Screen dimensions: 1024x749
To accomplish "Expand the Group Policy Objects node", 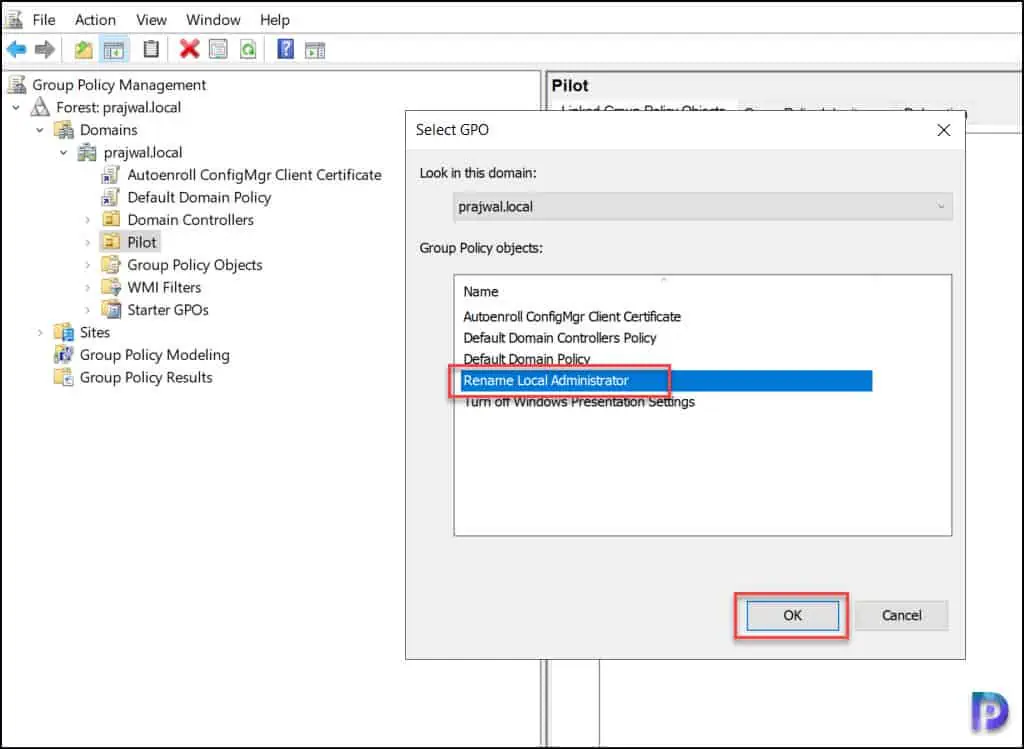I will (x=88, y=265).
